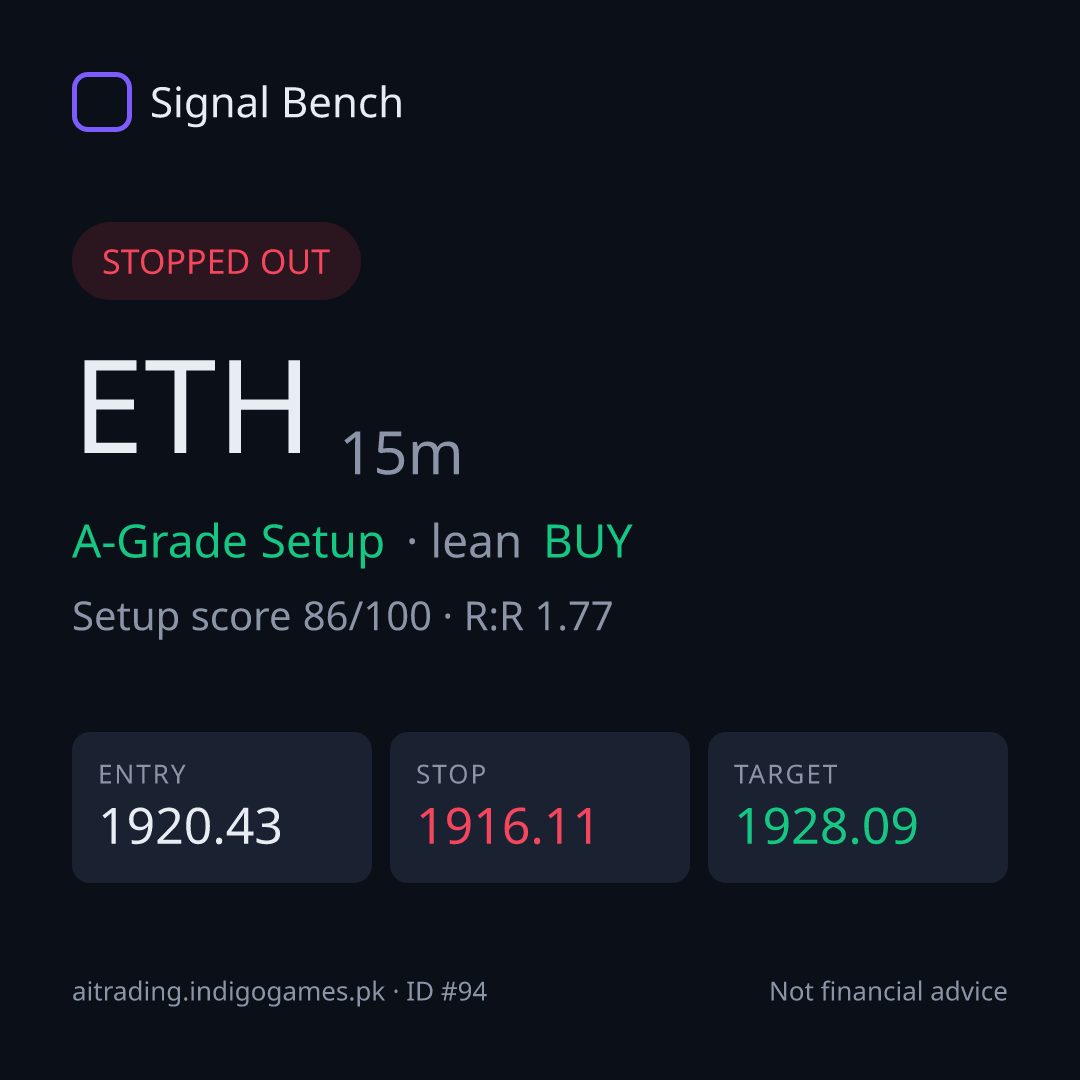The image size is (1080, 1080).
Task: Click the Not financial advice disclaimer
Action: click(889, 992)
